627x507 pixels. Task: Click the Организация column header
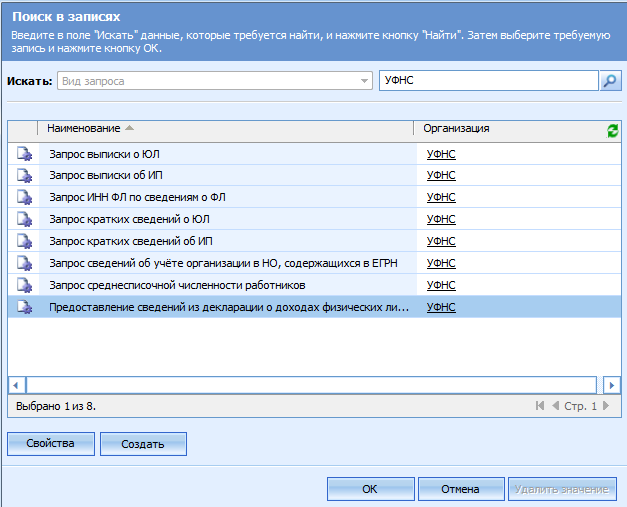456,129
